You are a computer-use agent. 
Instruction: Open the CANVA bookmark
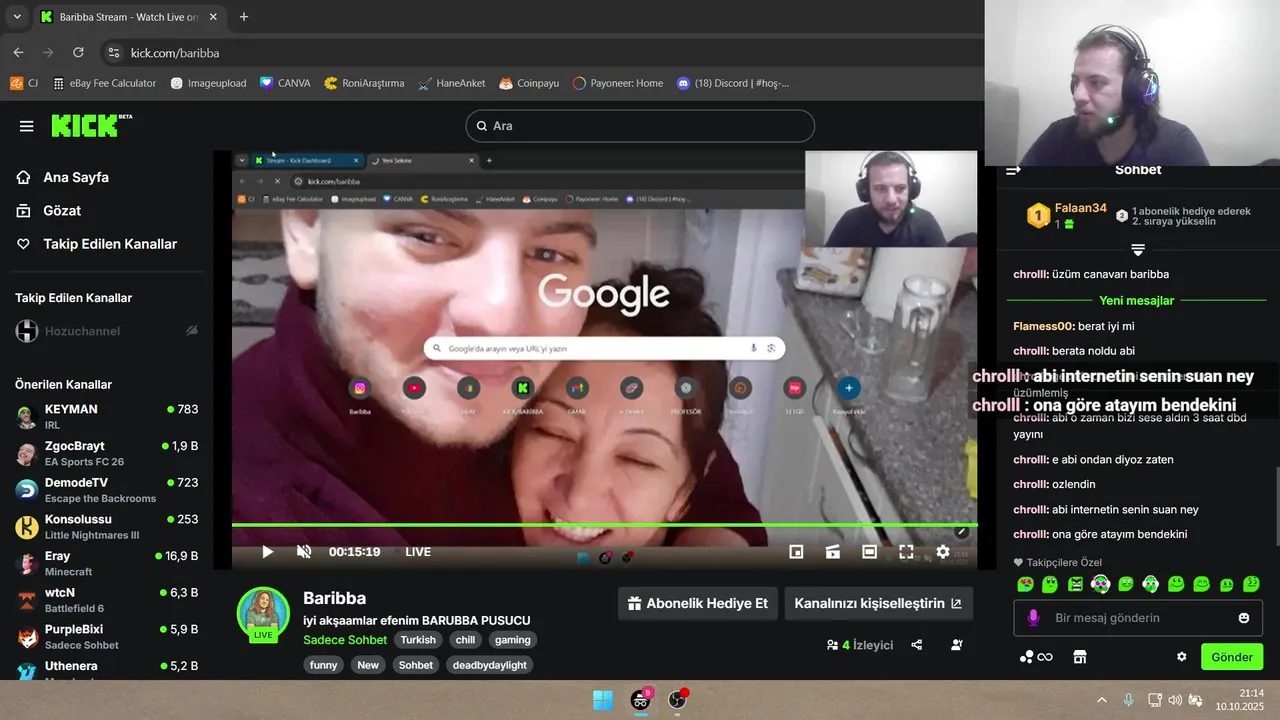285,83
